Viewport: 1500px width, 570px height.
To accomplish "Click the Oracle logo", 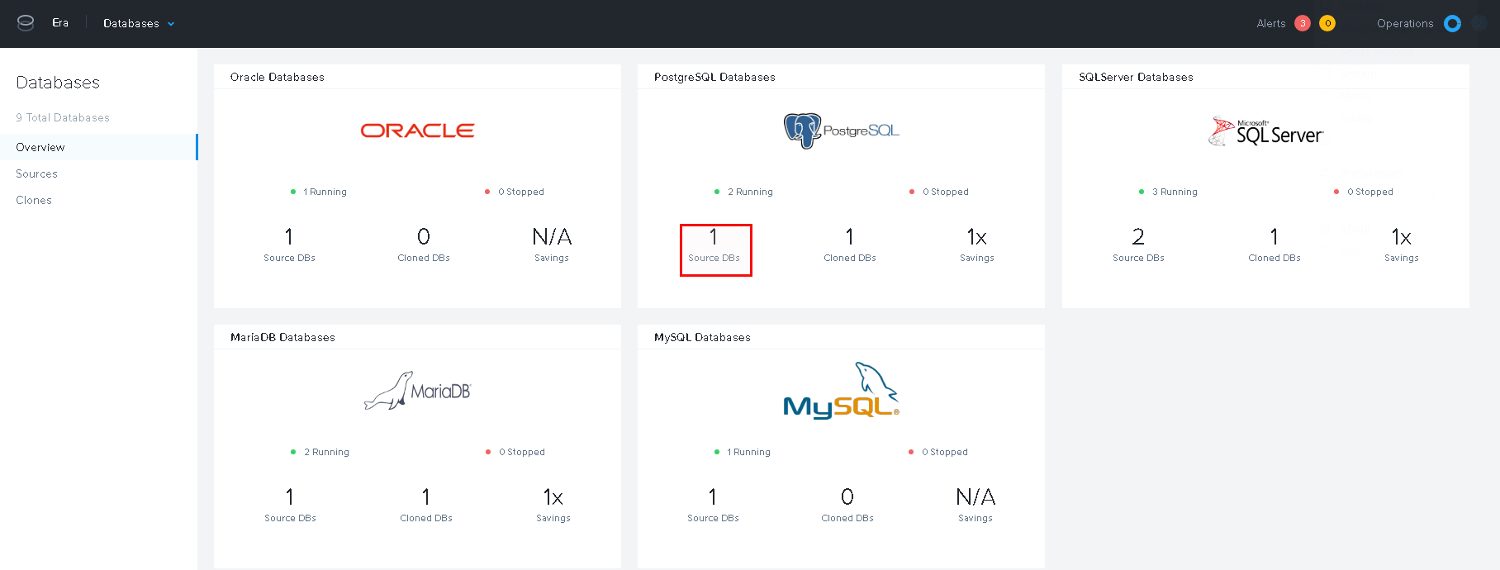I will click(417, 130).
